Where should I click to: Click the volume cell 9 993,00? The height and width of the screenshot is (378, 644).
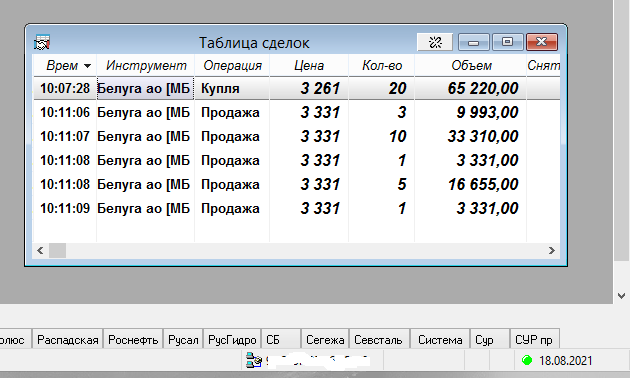[x=471, y=112]
